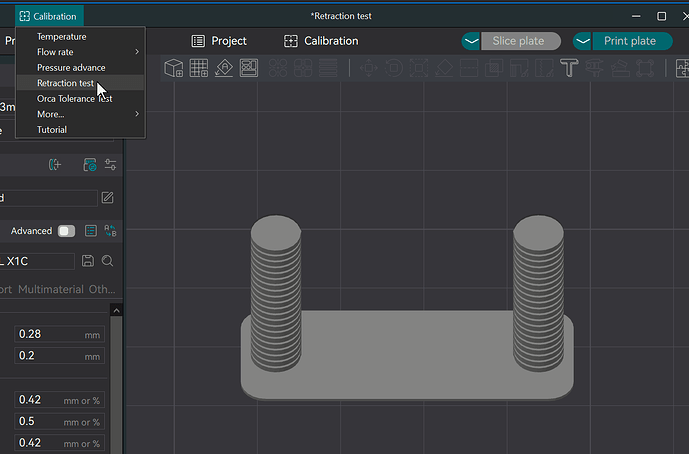Screen dimensions: 689x454
Task: Click the 0.2 mm input field
Action: 59,356
